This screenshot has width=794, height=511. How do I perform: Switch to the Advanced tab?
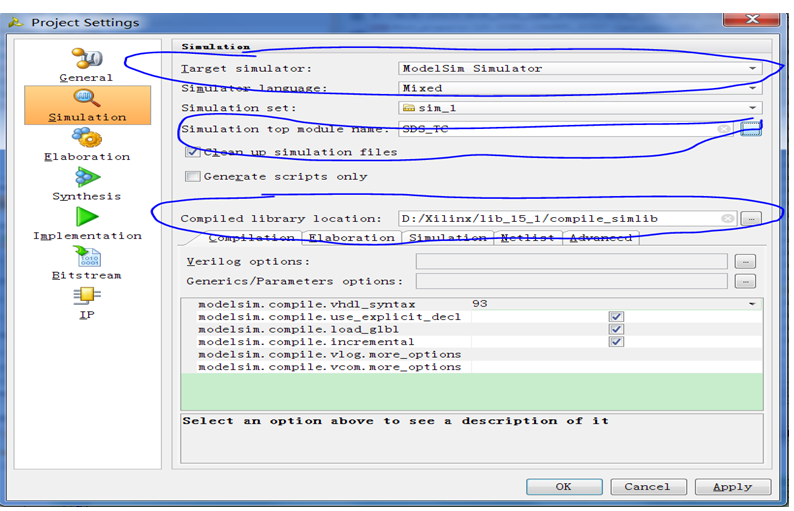coord(601,238)
